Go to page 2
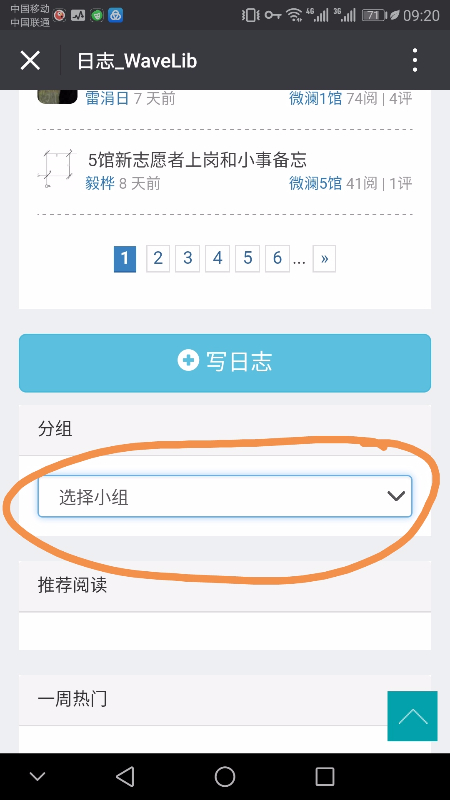Screen dimensions: 450x800 [x=158, y=259]
